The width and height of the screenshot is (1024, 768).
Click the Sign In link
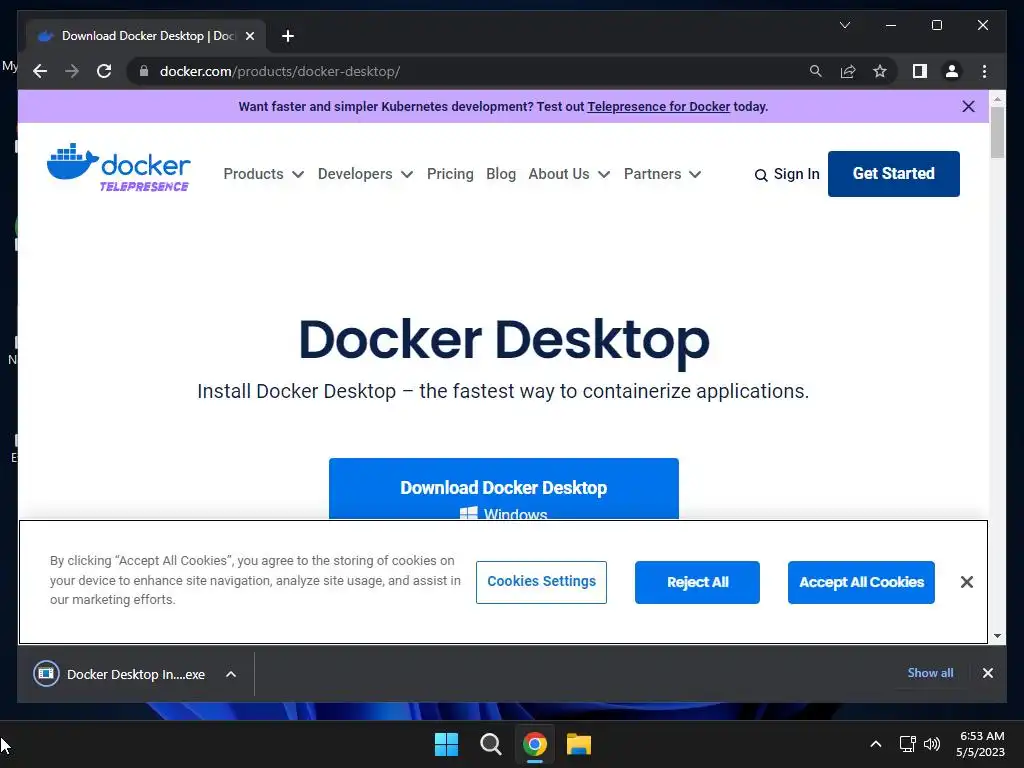click(x=796, y=174)
